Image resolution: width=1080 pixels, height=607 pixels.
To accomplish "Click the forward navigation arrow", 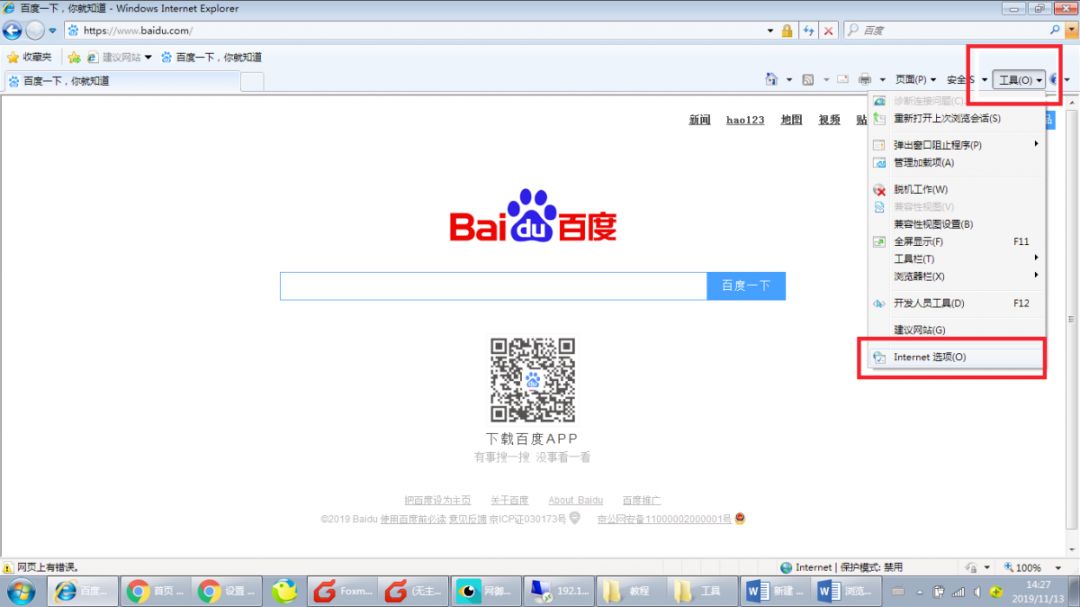I will [x=35, y=30].
